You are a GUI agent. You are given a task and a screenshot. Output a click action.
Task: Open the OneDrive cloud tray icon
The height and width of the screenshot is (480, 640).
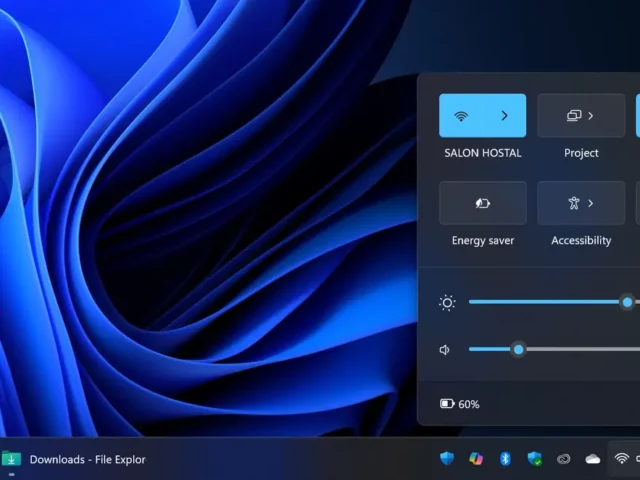(x=593, y=459)
